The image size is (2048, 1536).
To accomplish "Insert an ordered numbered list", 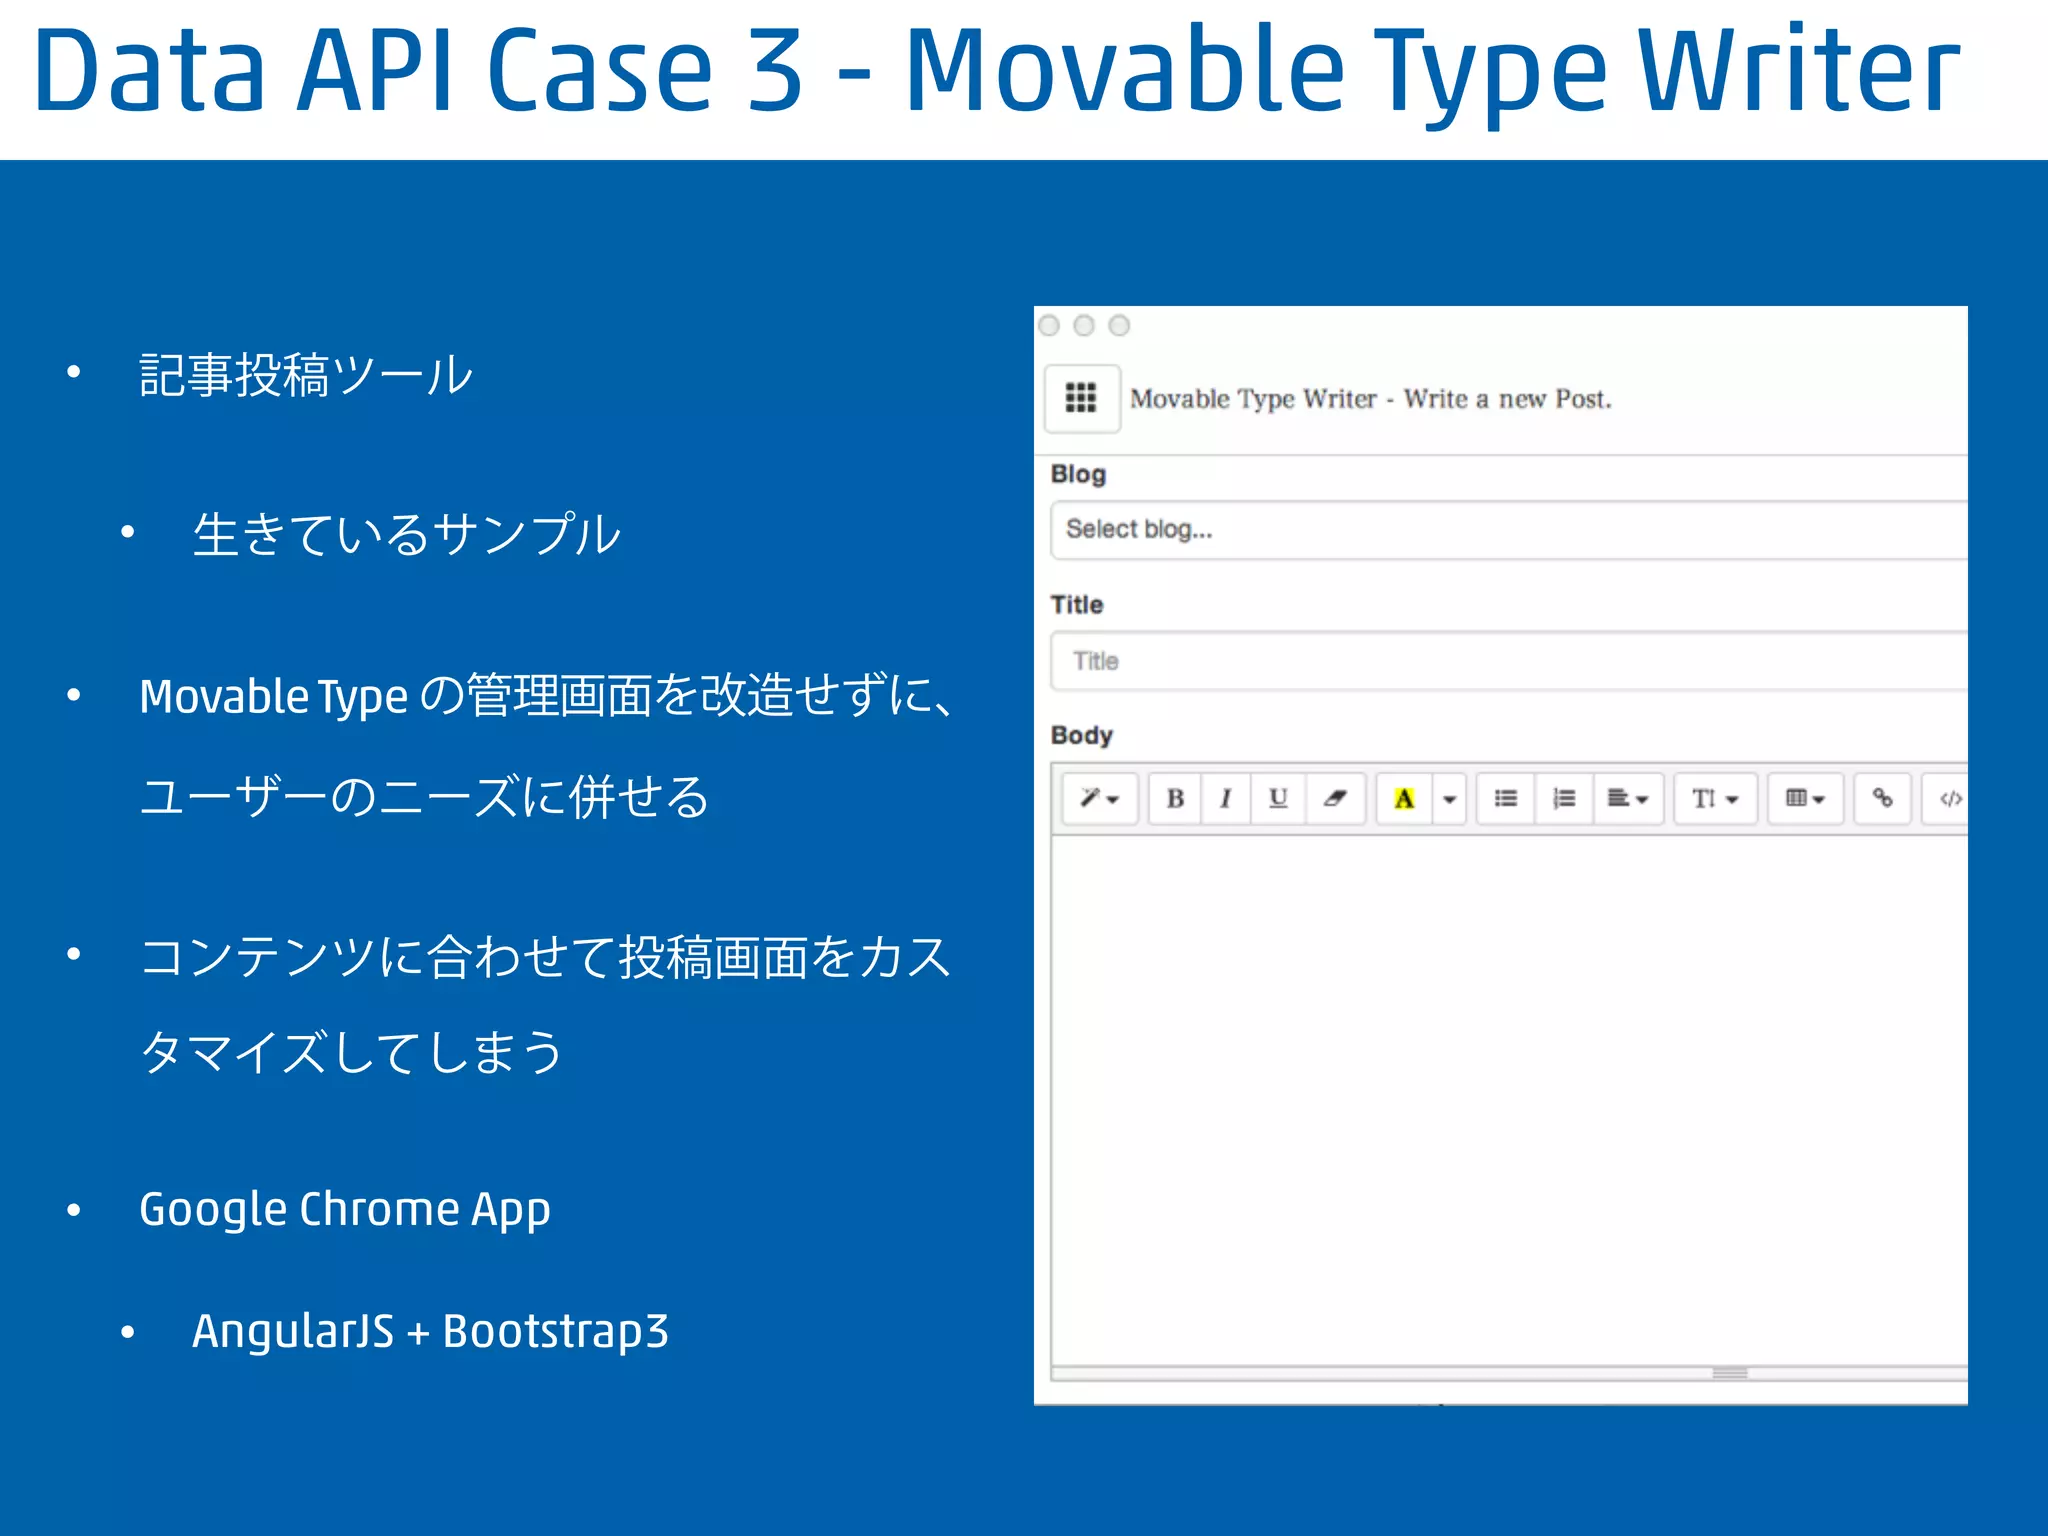I will [x=1563, y=798].
